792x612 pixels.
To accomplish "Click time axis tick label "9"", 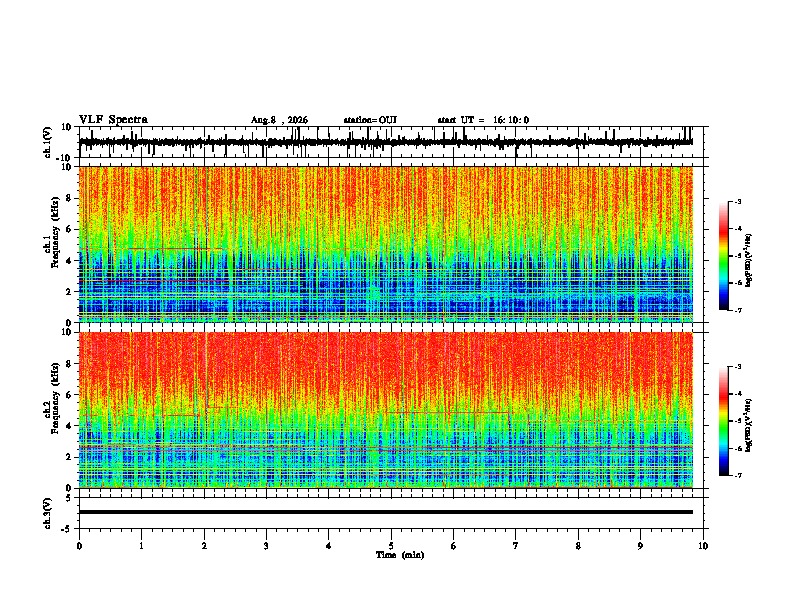I will point(640,546).
